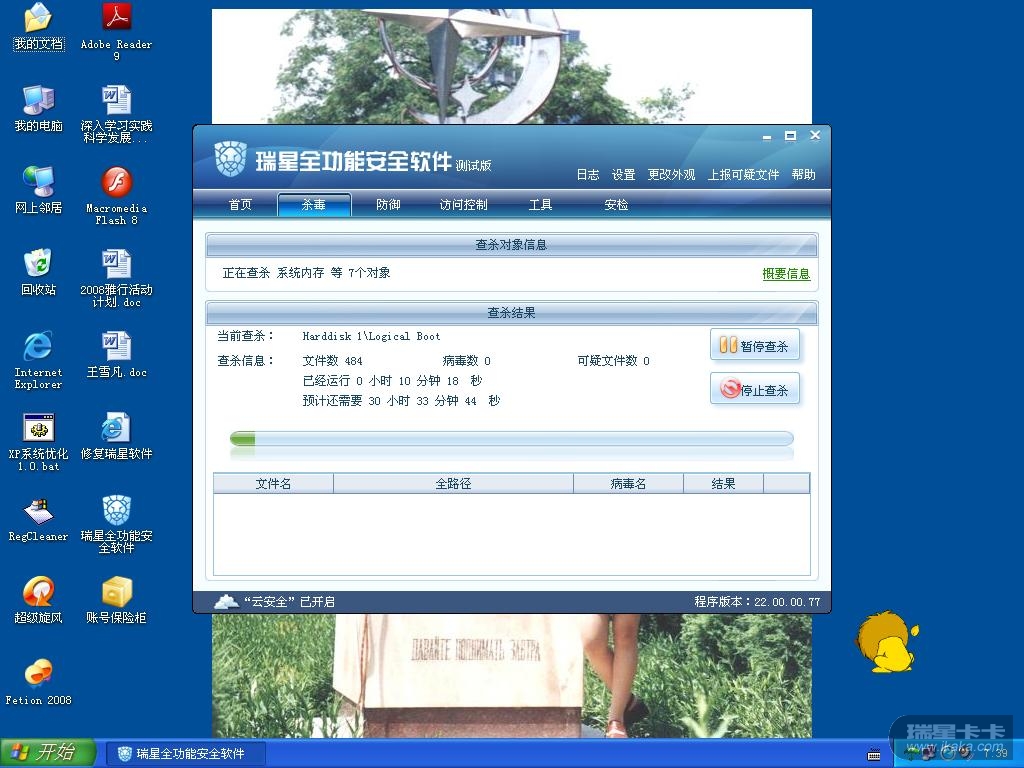
Task: Close the Rising security window
Action: click(x=815, y=135)
